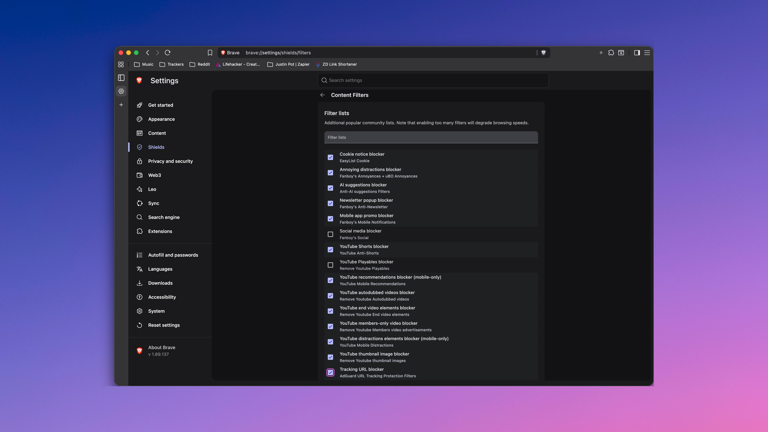Open the Leo settings section
768x432 pixels.
click(152, 189)
